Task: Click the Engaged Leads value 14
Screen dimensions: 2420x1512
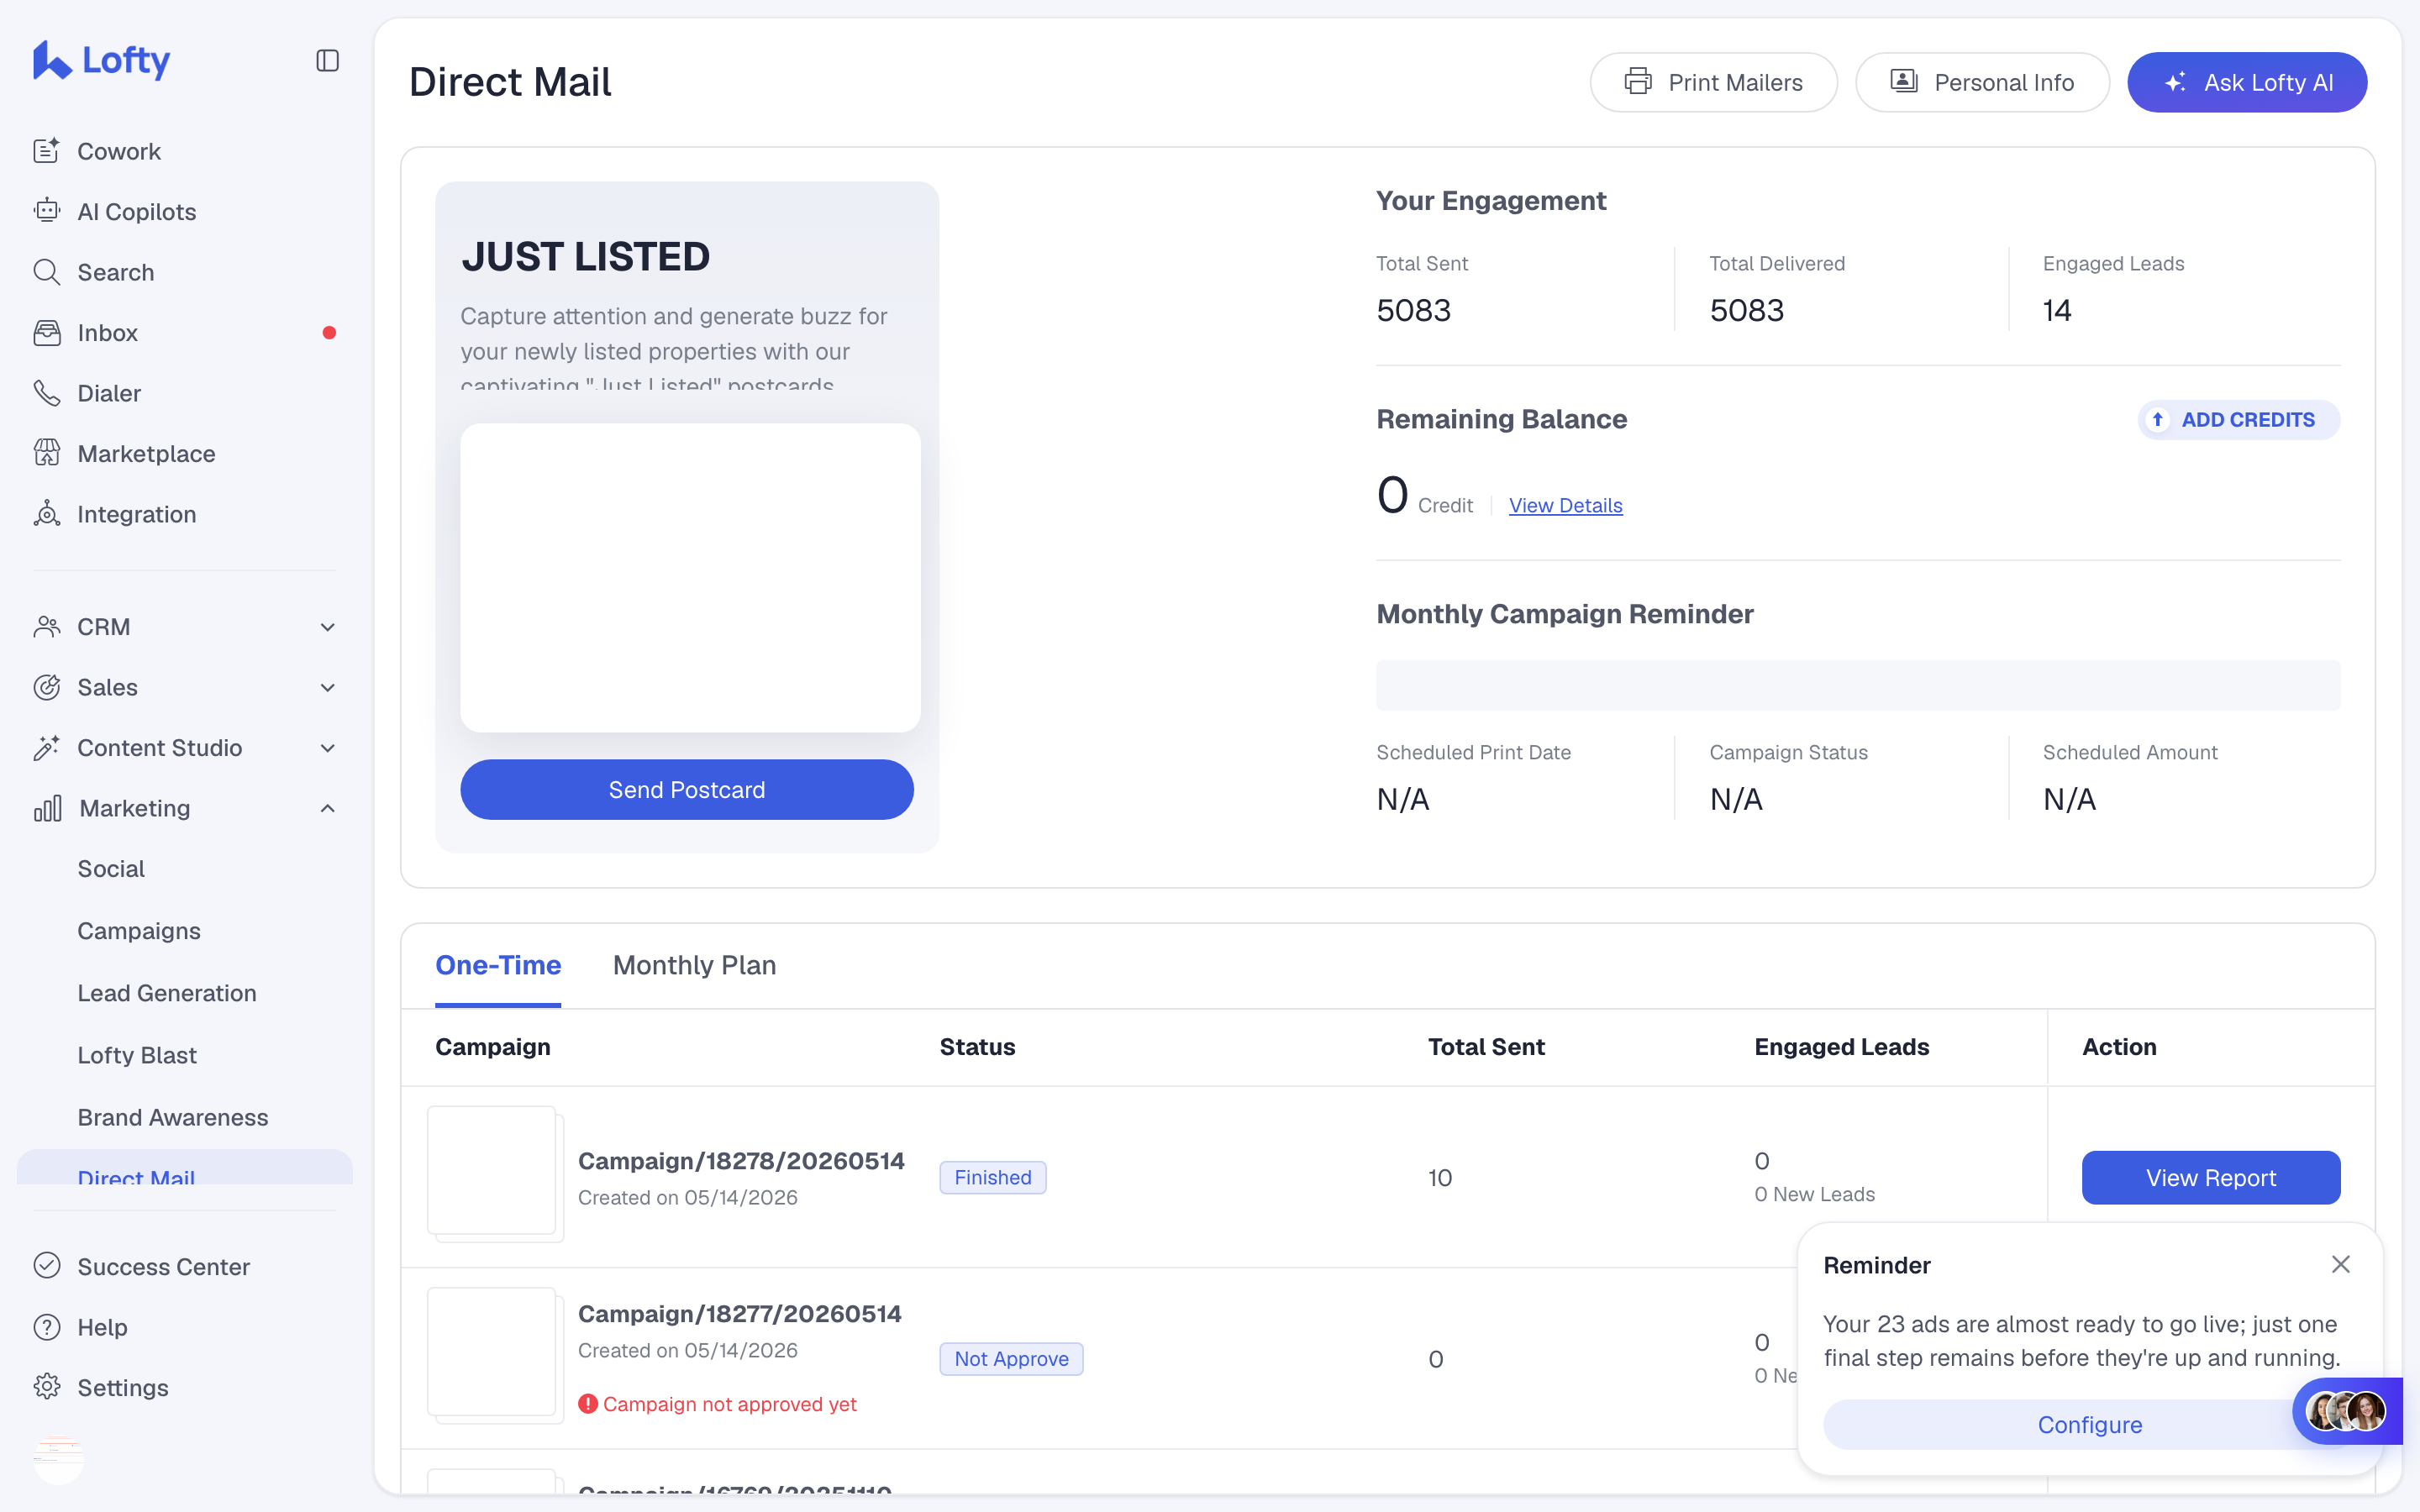Action: [x=2057, y=310]
